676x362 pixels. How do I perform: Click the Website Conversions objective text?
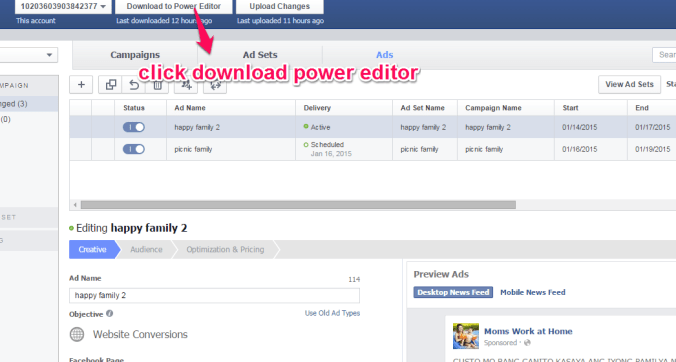140,334
